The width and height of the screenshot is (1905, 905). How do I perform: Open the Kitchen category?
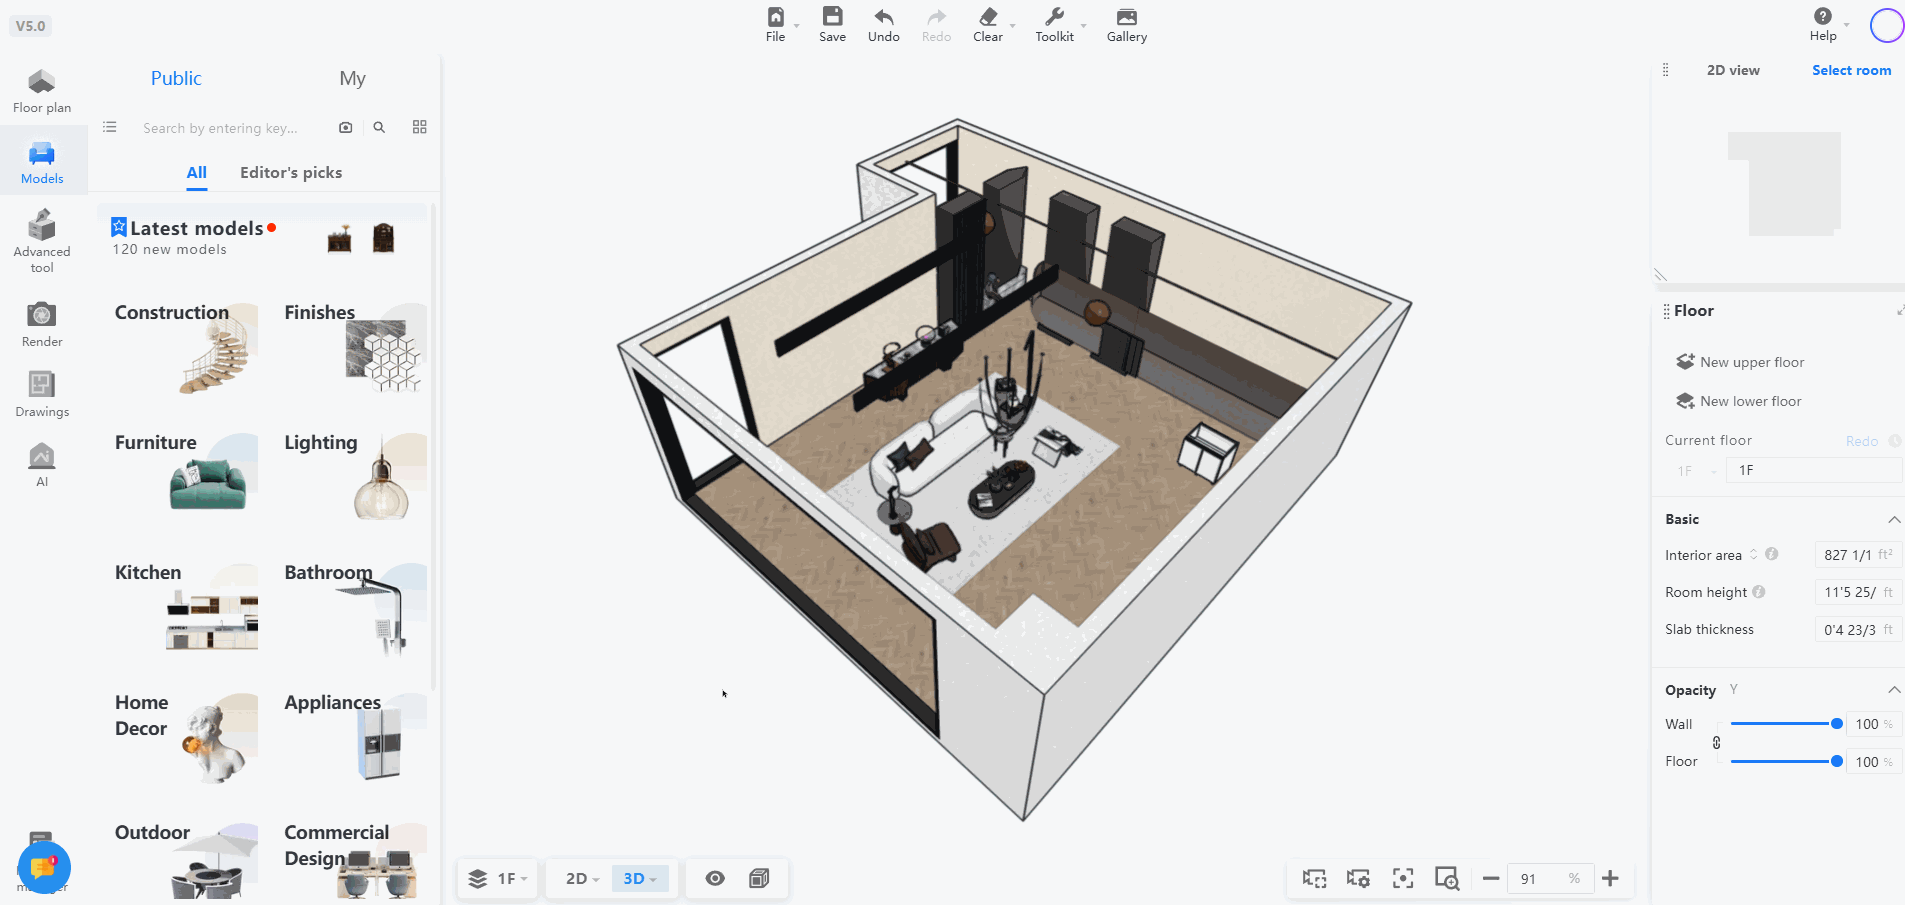pos(185,607)
